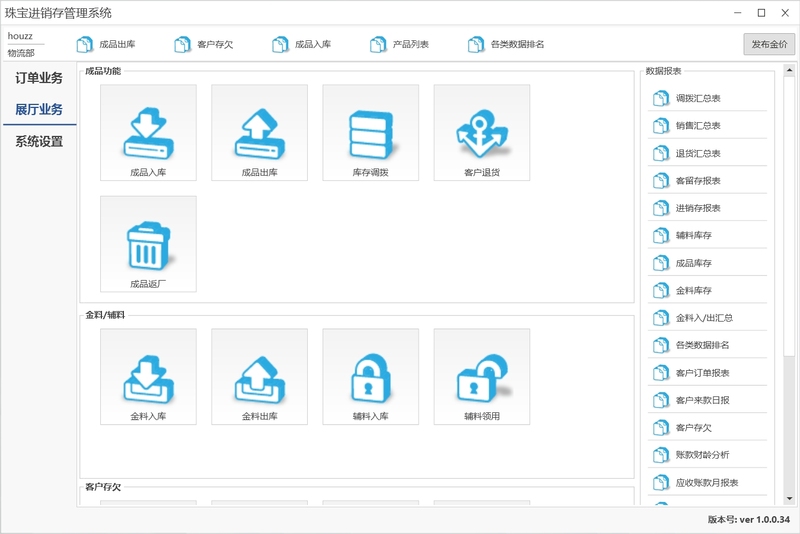Open 客户存欠 in the report list
Viewport: 800px width, 534px height.
coord(707,427)
